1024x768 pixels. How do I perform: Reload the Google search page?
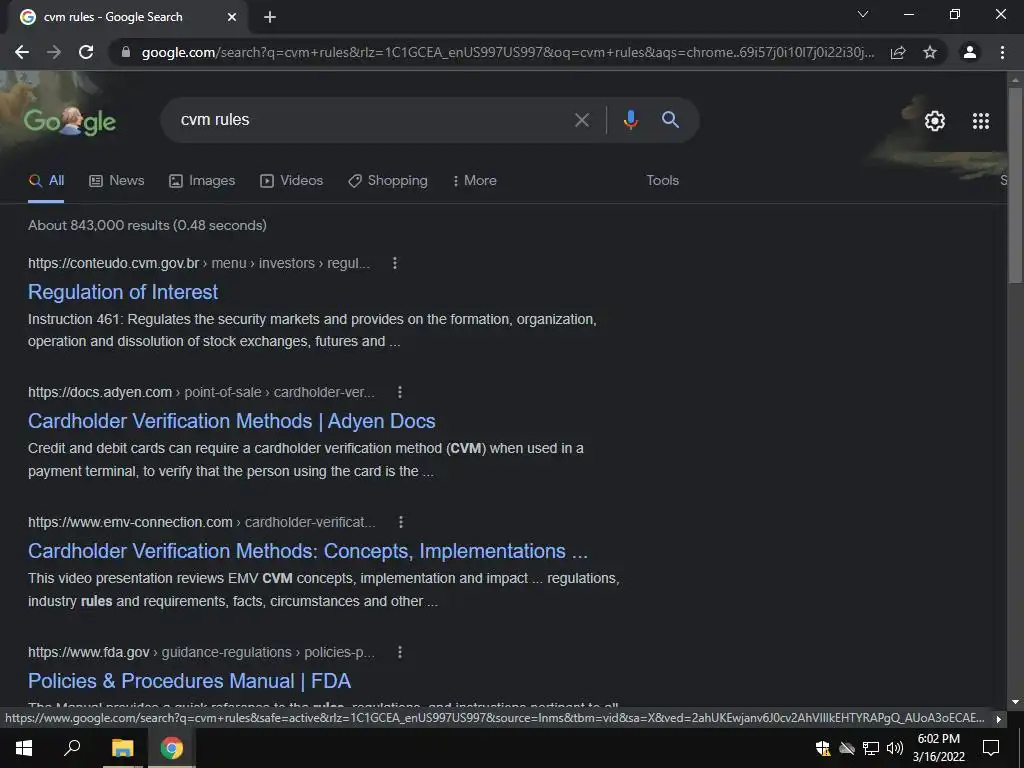86,52
